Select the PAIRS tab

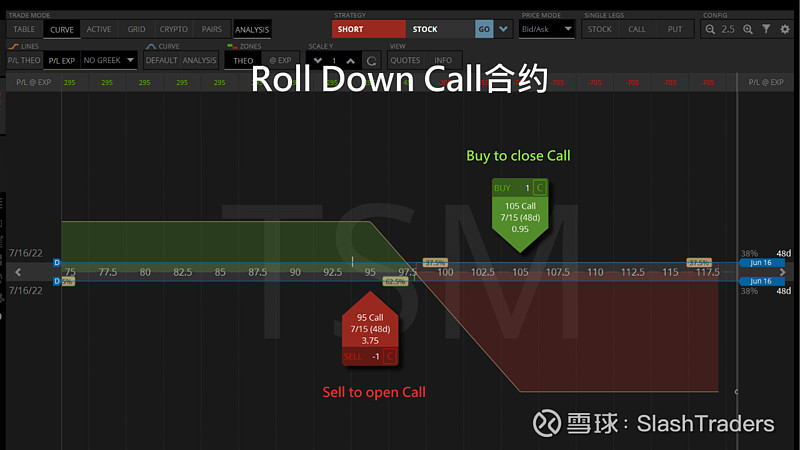coord(212,29)
